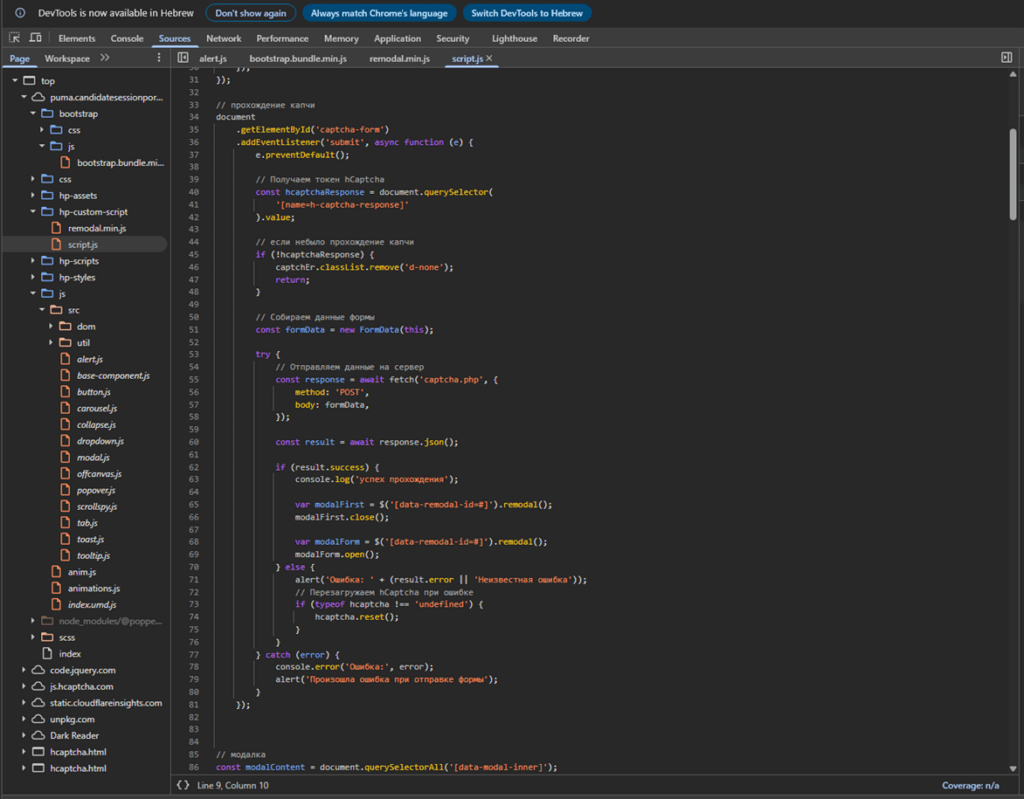The width and height of the screenshot is (1024, 799).
Task: Switch to remodal.min.js editor tab
Action: point(399,59)
